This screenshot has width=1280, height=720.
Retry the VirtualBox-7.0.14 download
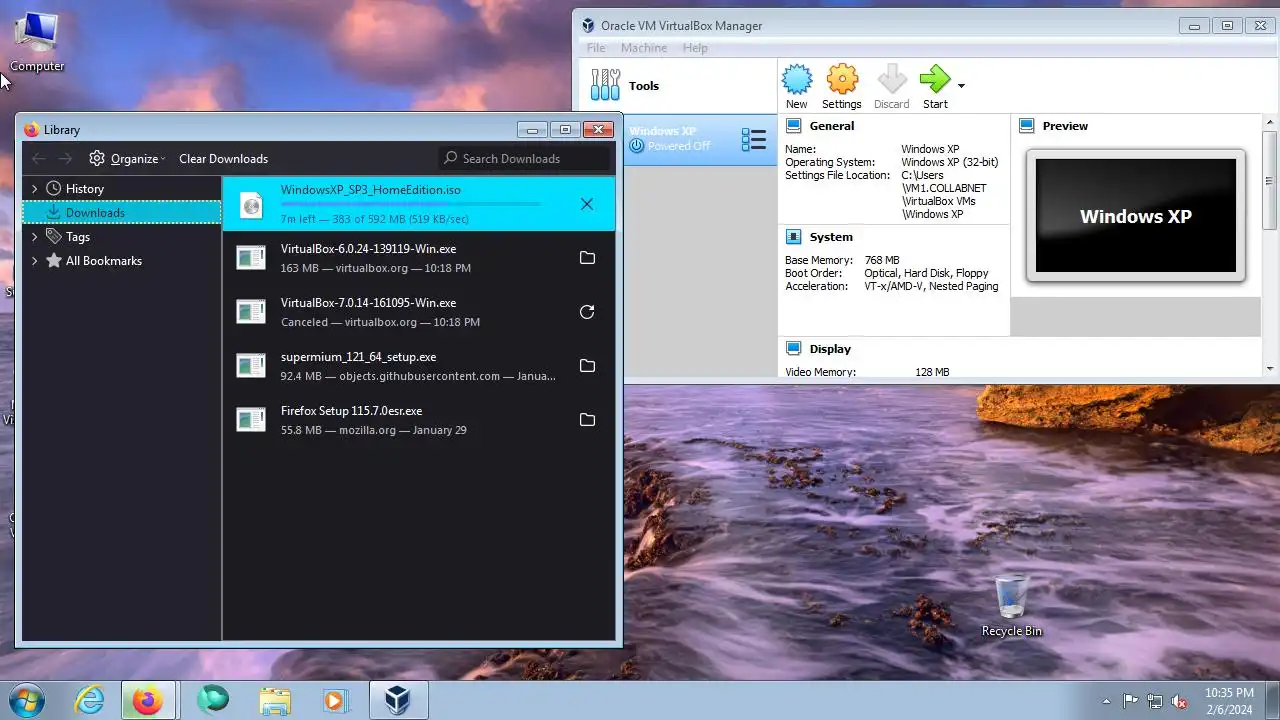pos(587,312)
